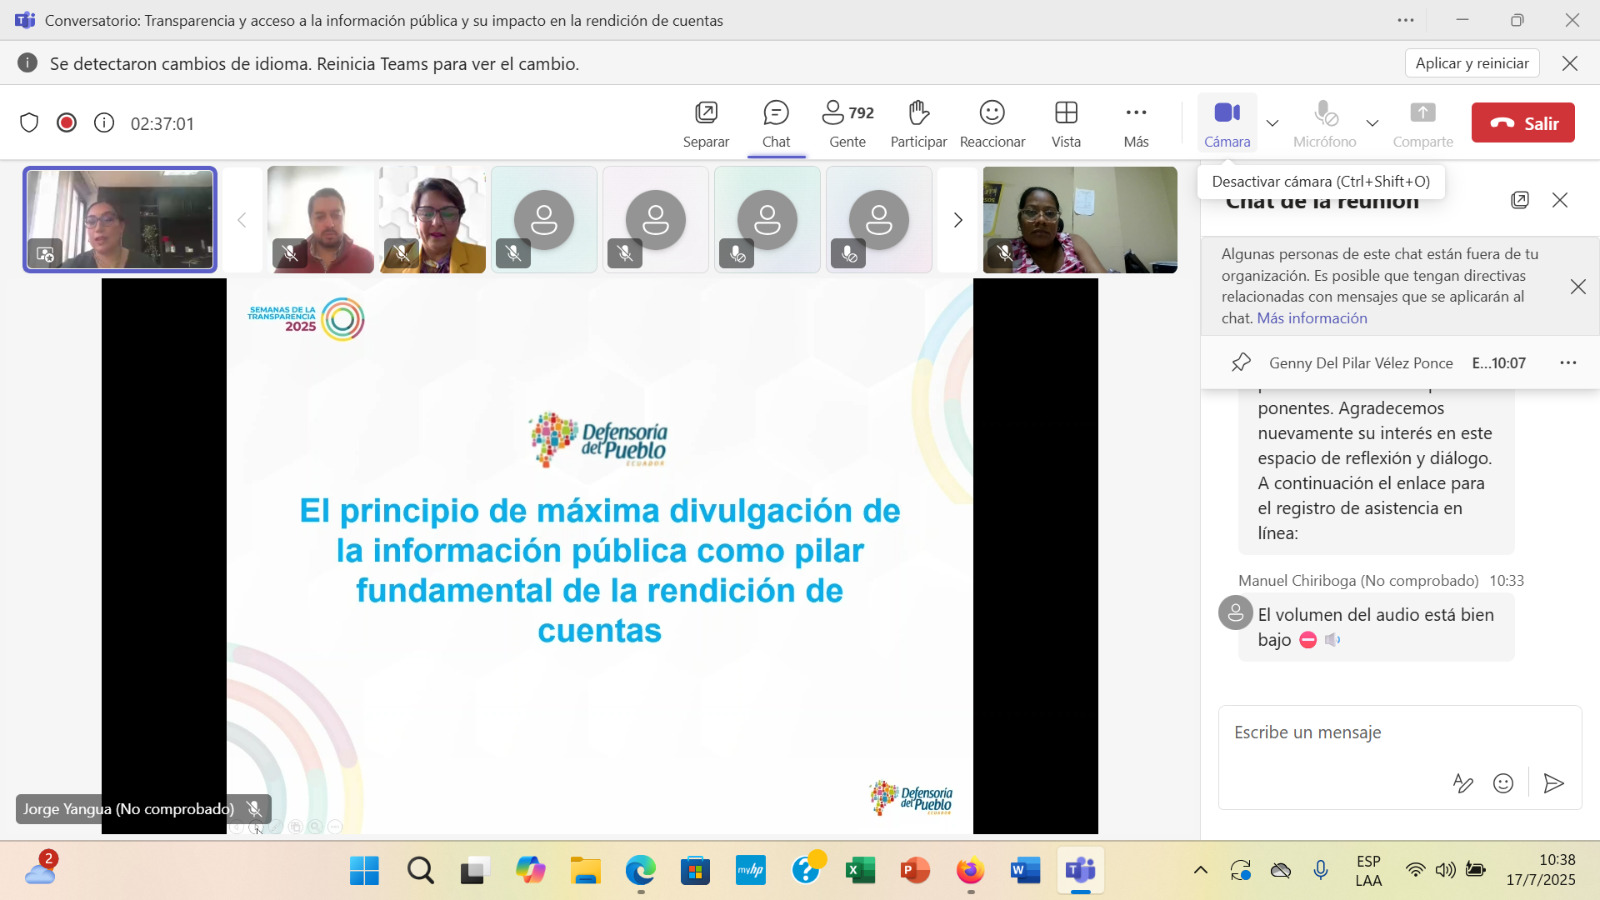
Task: Show next participants with right chevron
Action: click(957, 220)
